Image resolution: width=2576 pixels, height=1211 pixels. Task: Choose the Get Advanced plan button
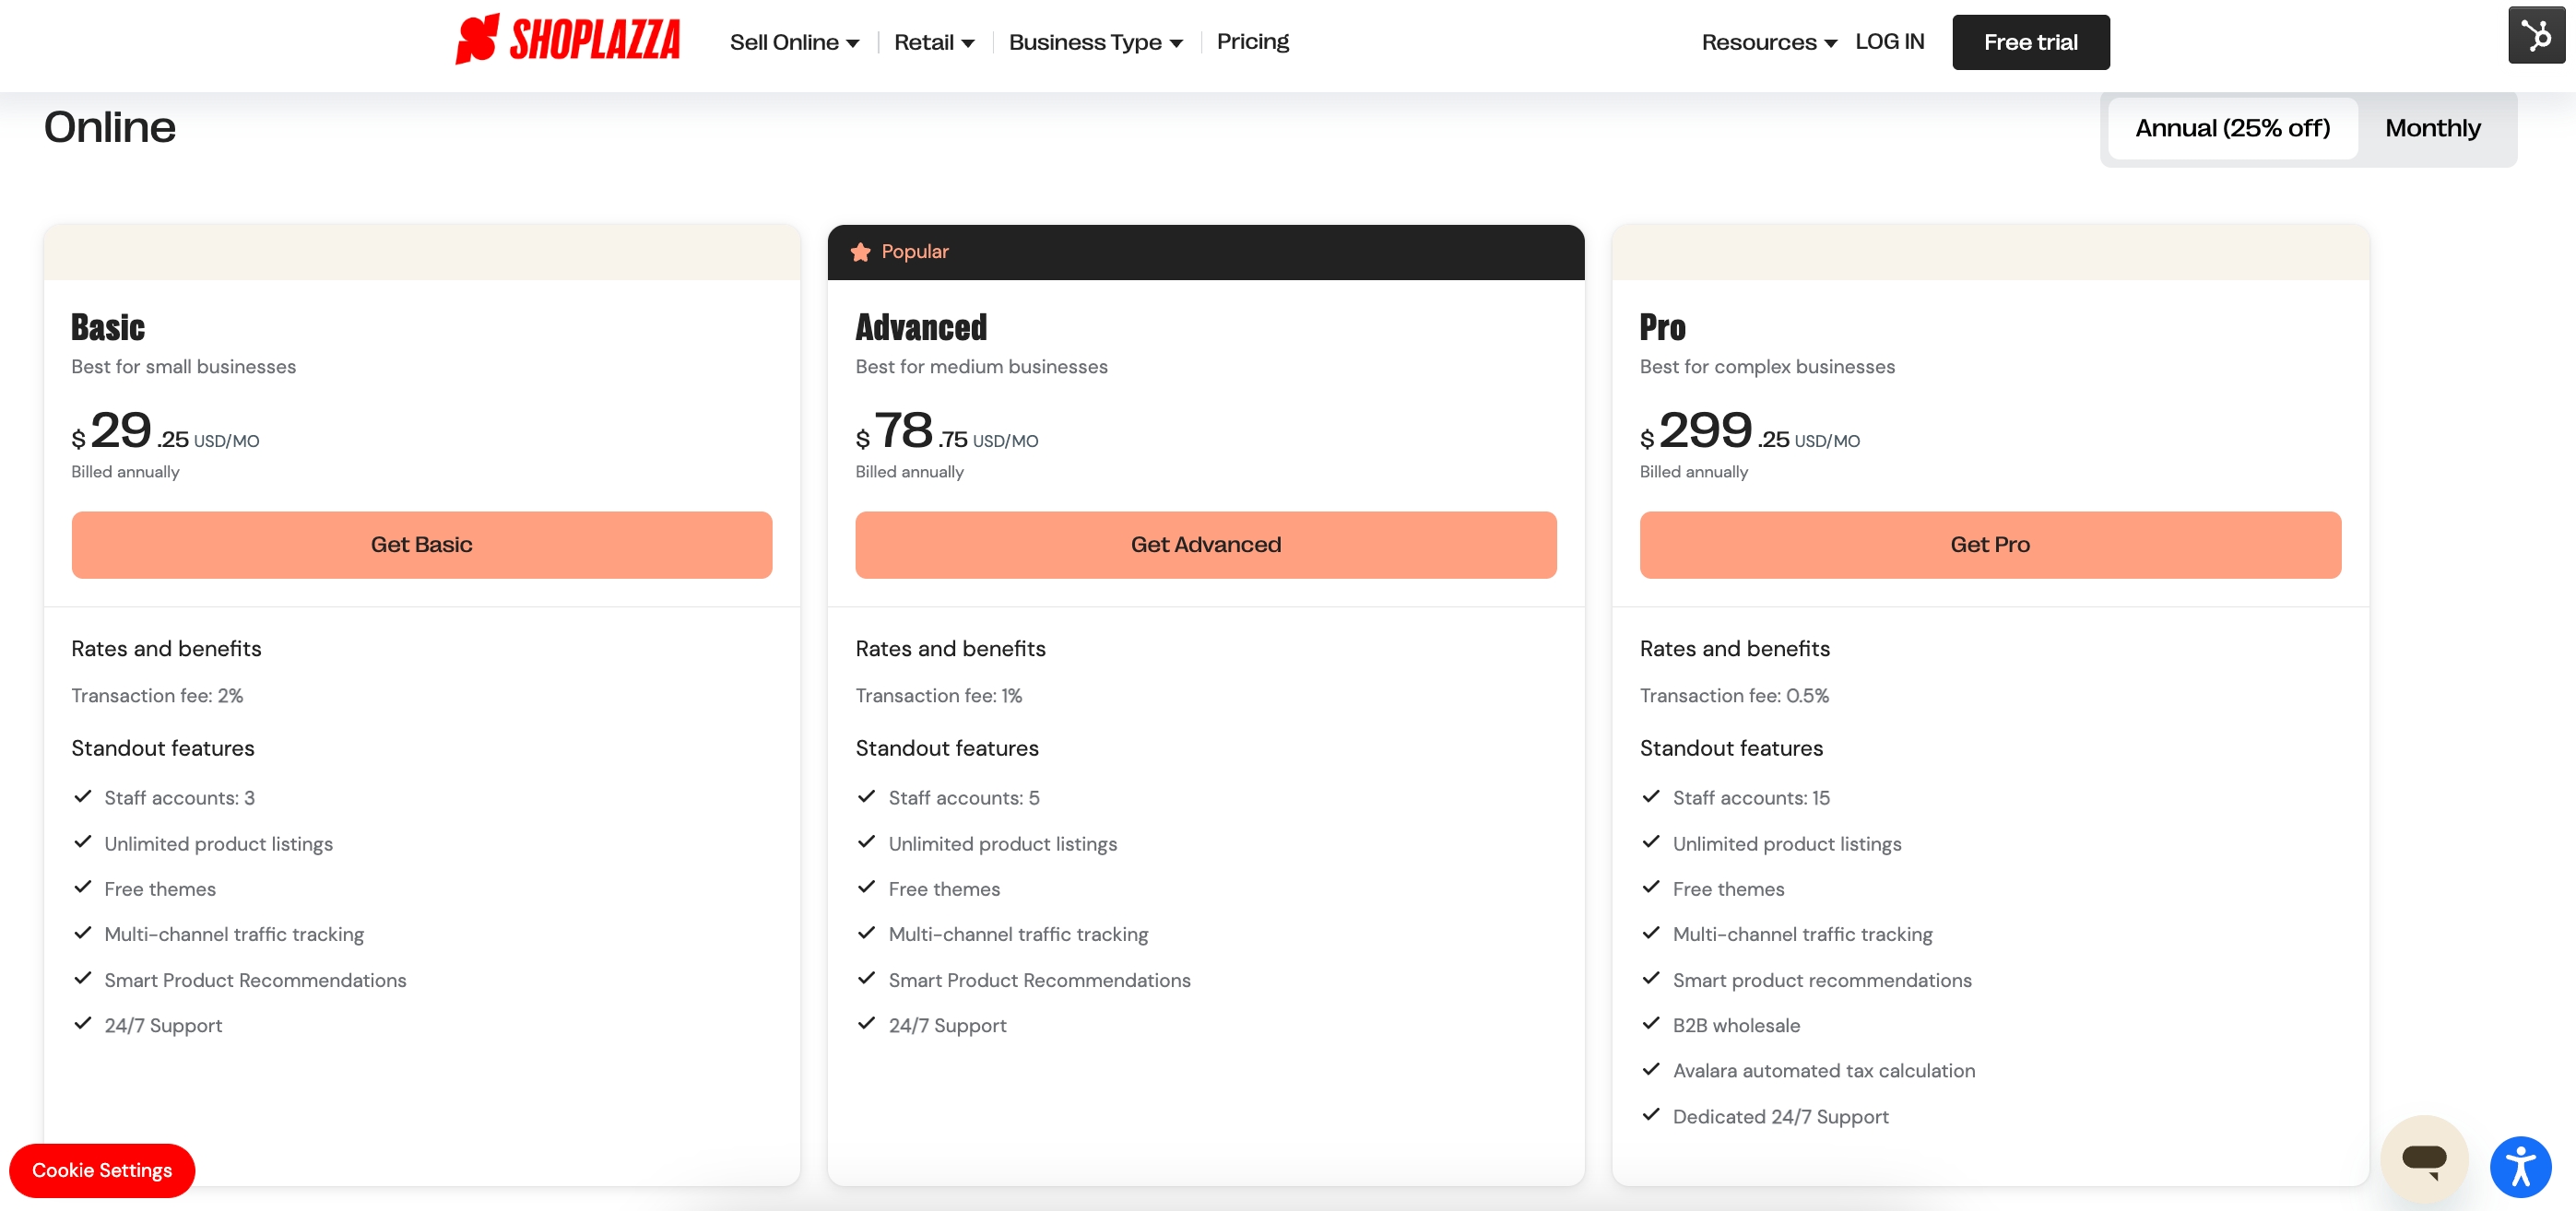(1205, 545)
